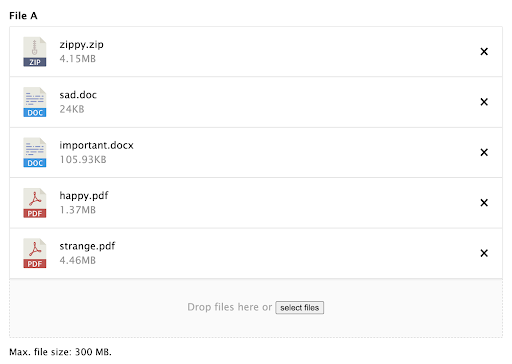This screenshot has width=512, height=364.
Task: Click the PDF icon for strange.pdf
Action: (x=35, y=253)
